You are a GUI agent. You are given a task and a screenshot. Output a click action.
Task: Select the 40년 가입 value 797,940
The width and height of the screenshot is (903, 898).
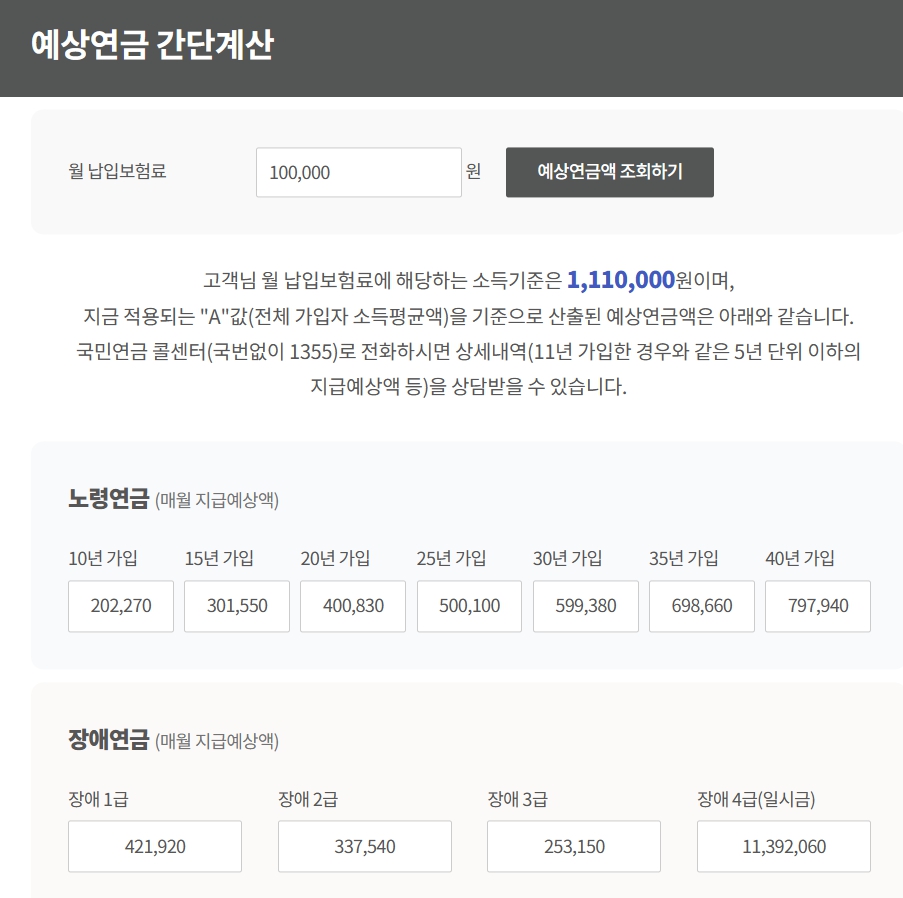pyautogui.click(x=818, y=606)
